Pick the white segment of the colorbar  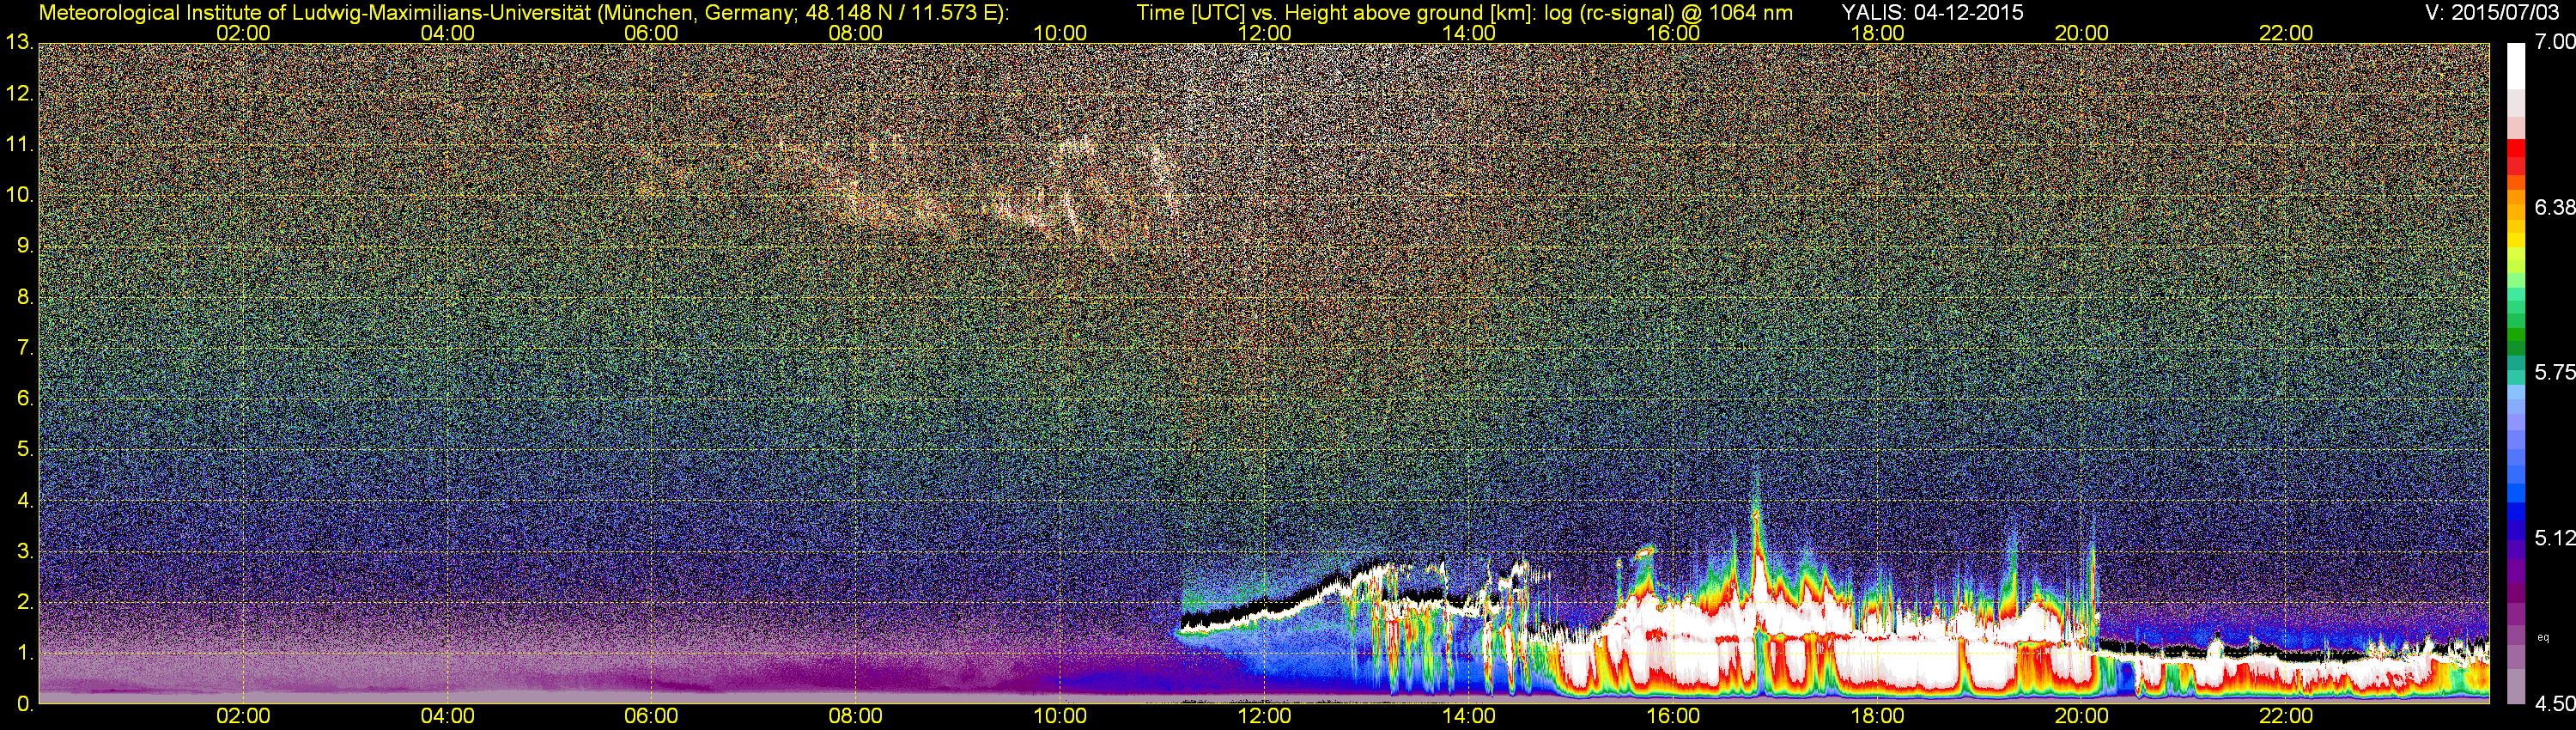(2516, 66)
